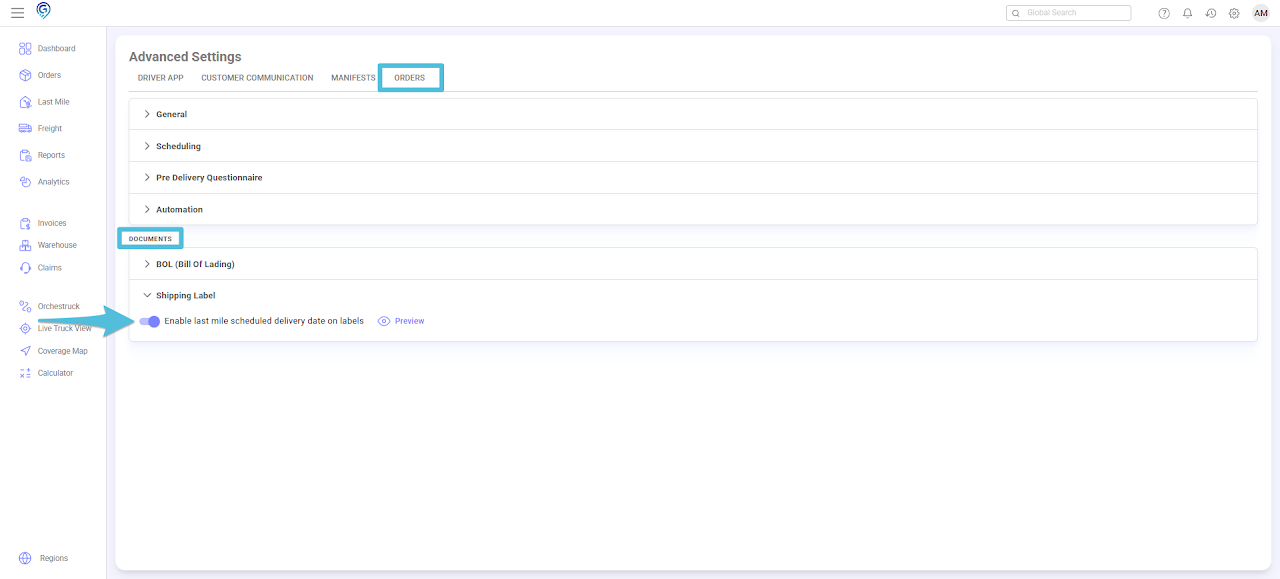Screen dimensions: 1280x579
Task: Open the help question mark icon
Action: [x=1164, y=13]
